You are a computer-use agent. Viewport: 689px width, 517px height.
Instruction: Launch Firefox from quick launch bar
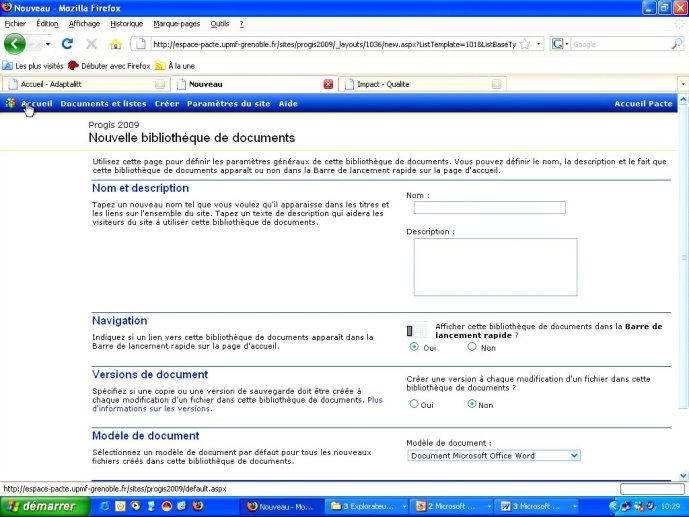[198, 506]
